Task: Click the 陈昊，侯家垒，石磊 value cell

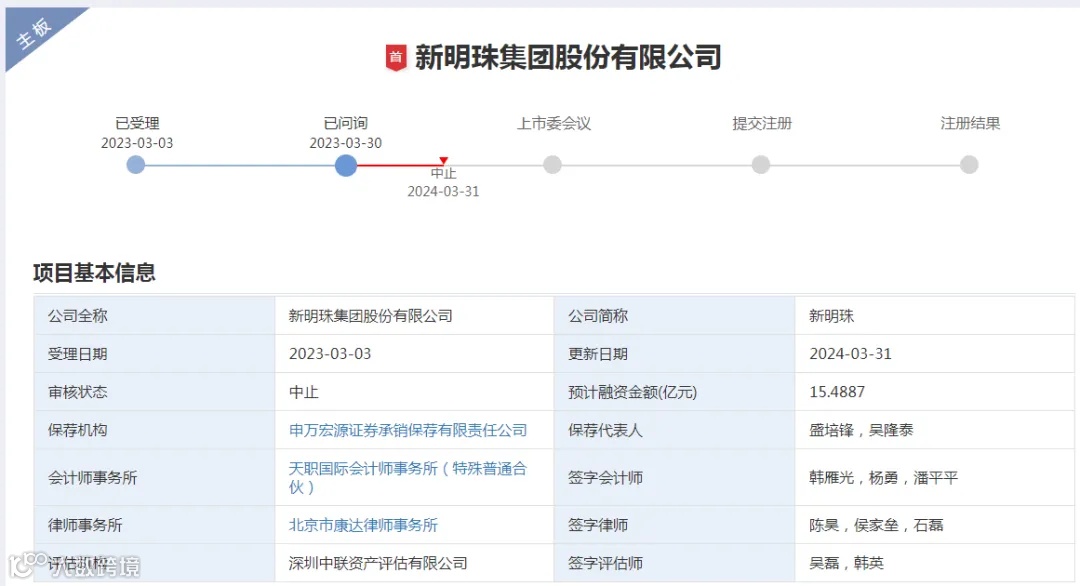Action: (935, 525)
